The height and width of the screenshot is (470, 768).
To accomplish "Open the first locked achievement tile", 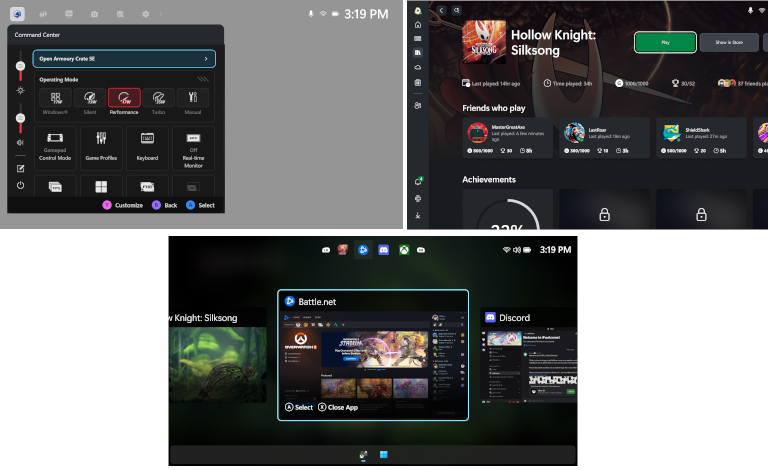I will tap(604, 209).
